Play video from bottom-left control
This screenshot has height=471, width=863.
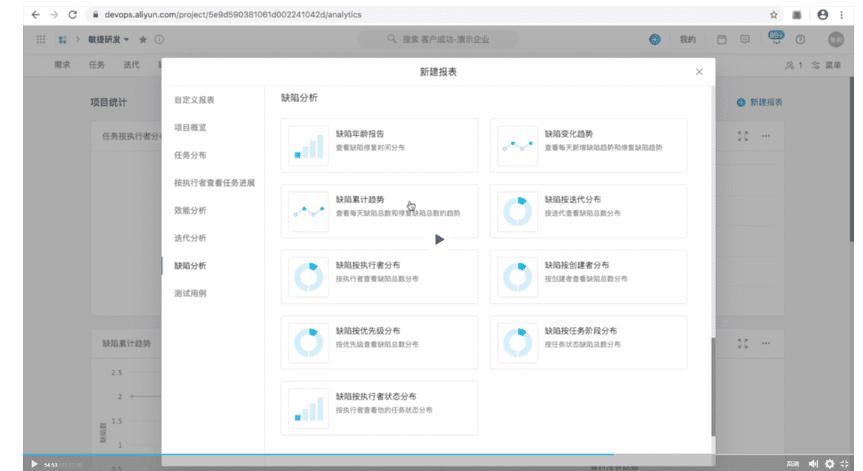[x=34, y=464]
